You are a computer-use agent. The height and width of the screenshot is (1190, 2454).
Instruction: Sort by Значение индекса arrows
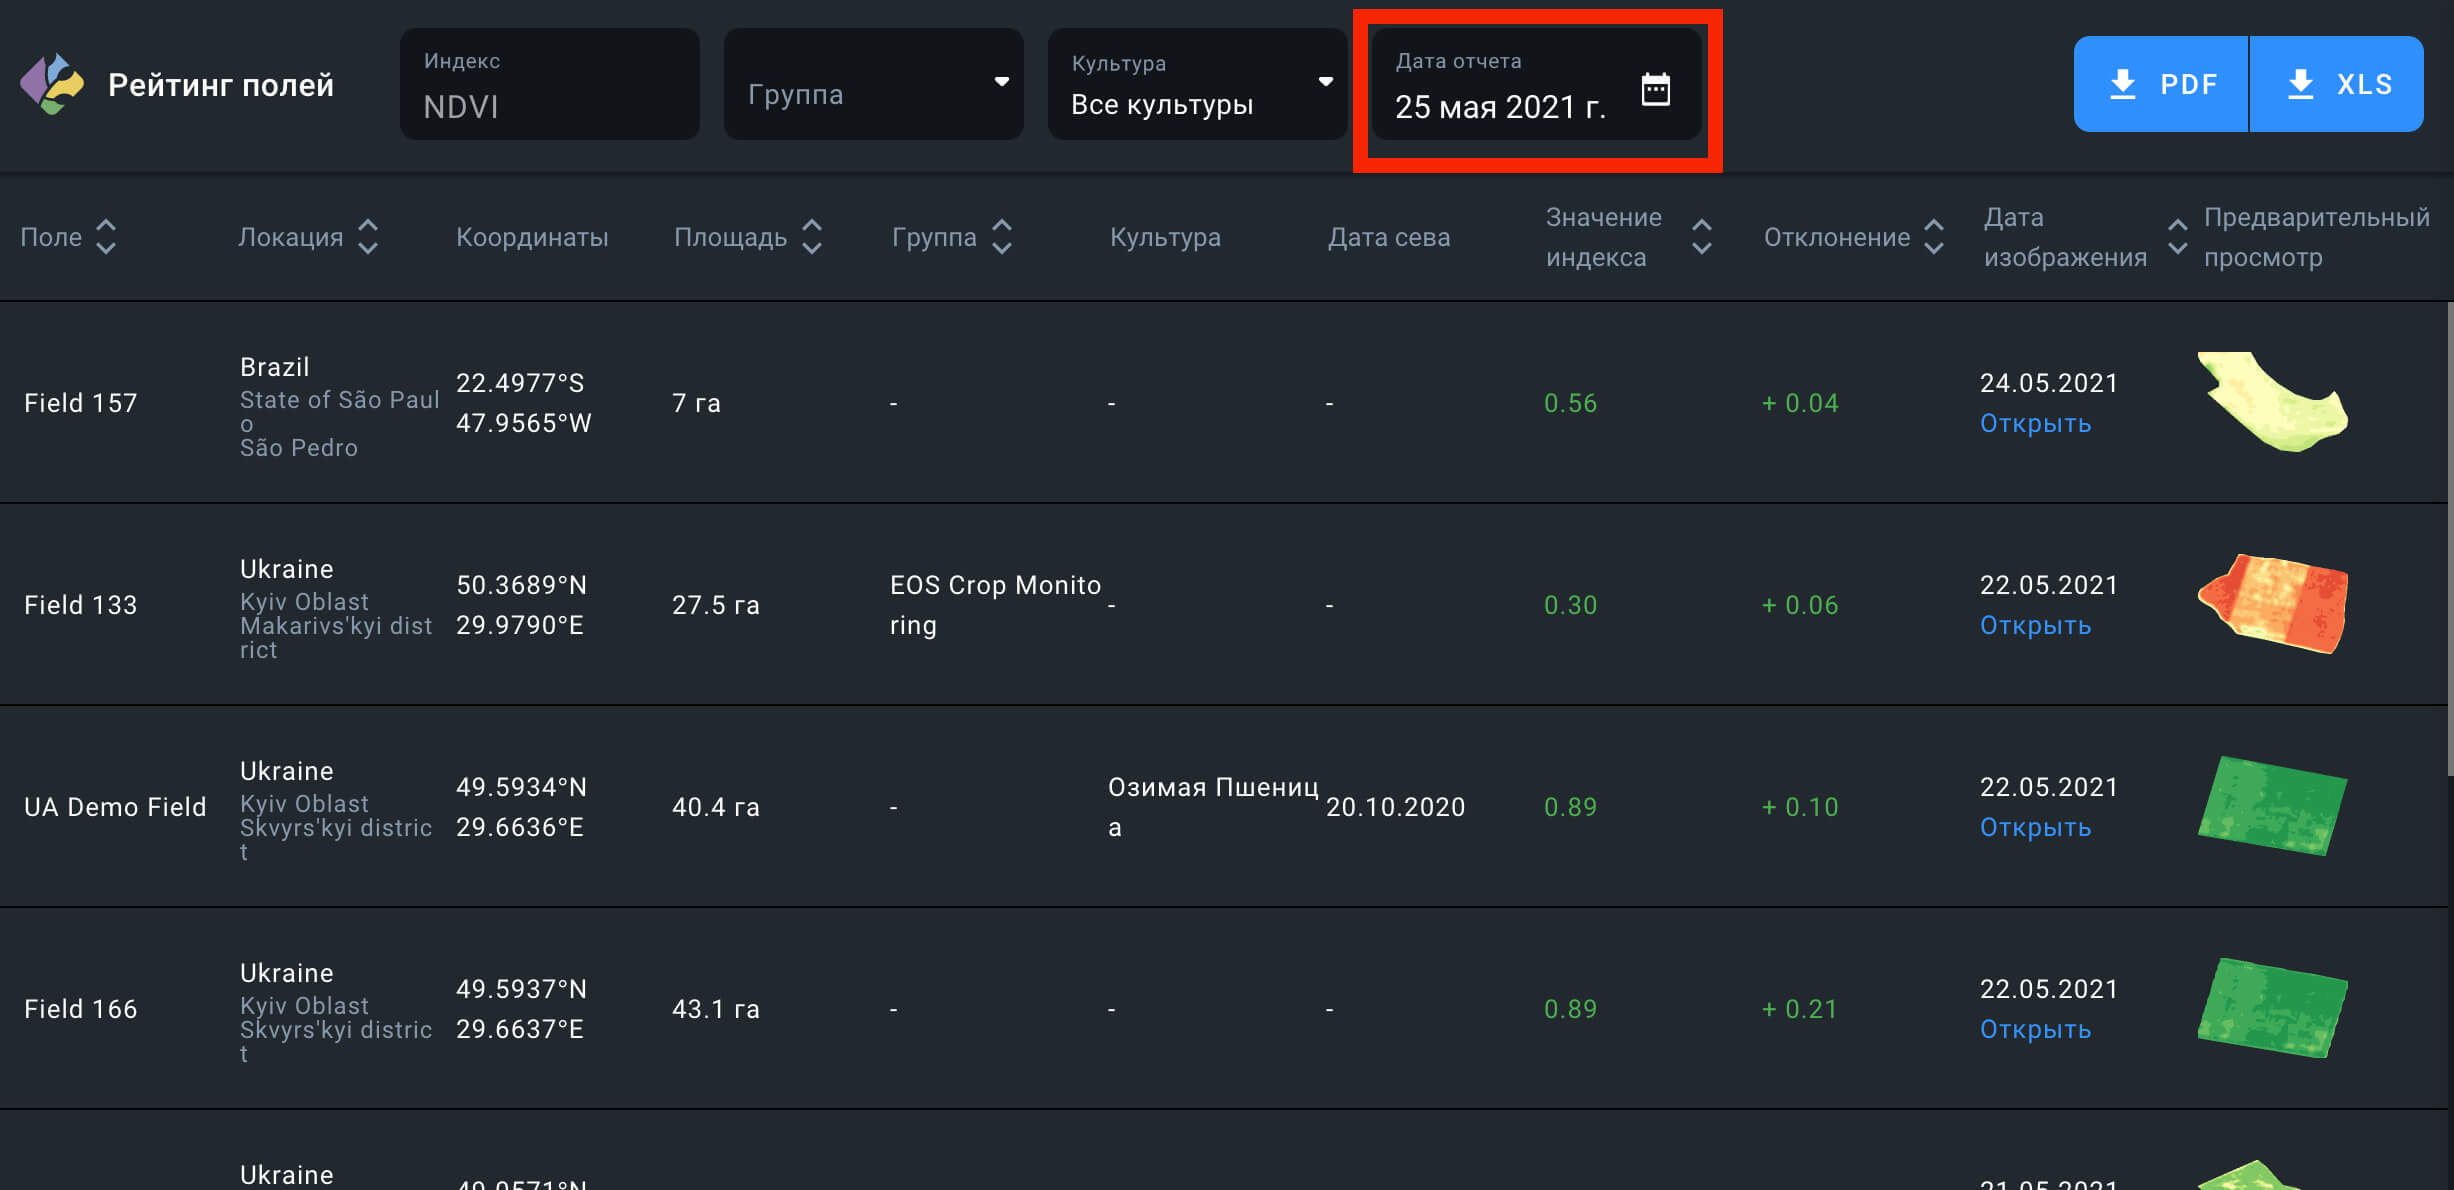pyautogui.click(x=1701, y=237)
